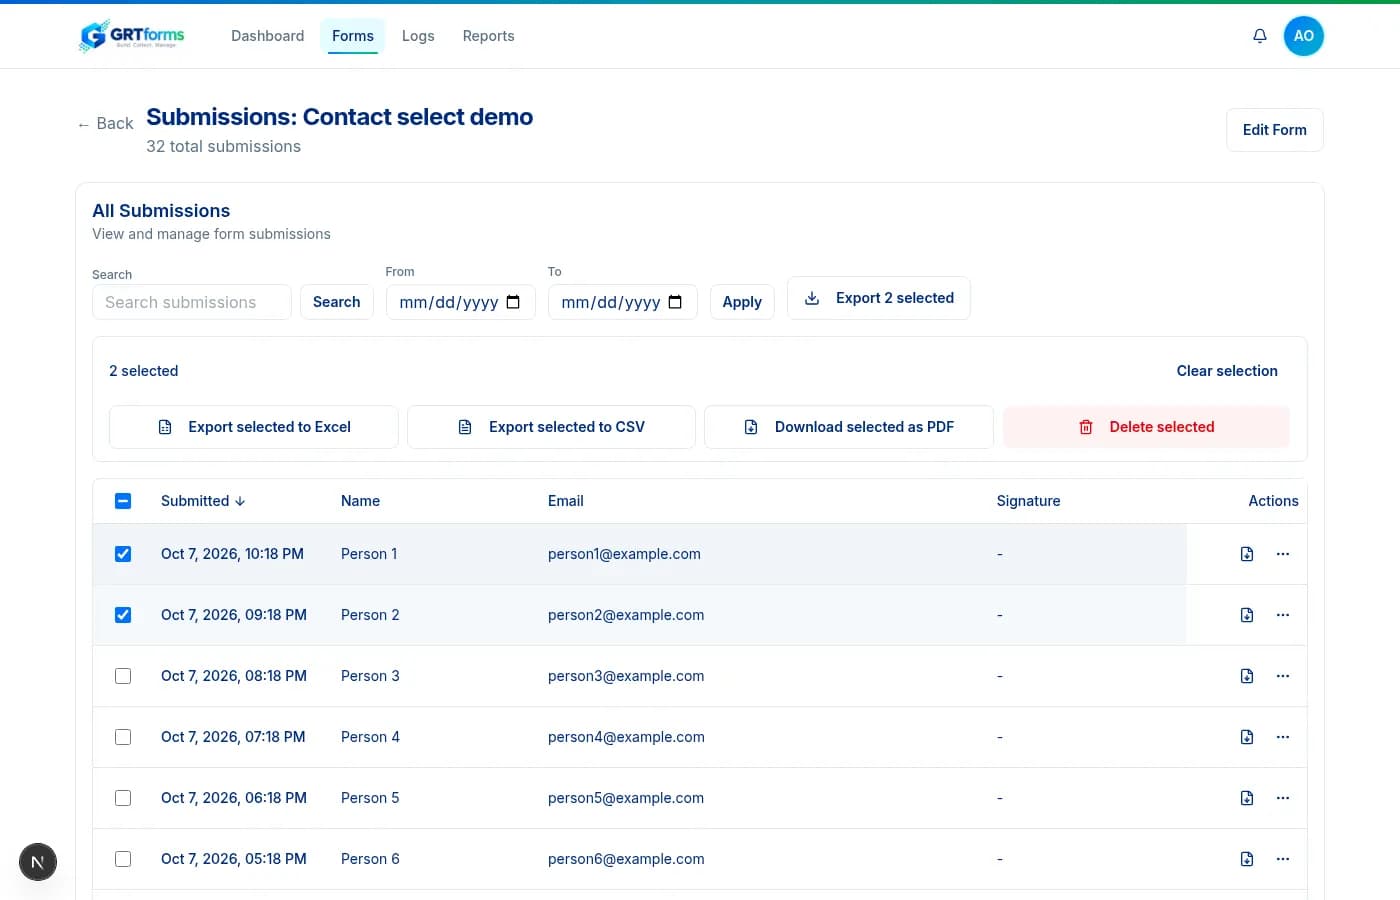The width and height of the screenshot is (1400, 900).
Task: Go to the Dashboard tab
Action: click(x=267, y=36)
